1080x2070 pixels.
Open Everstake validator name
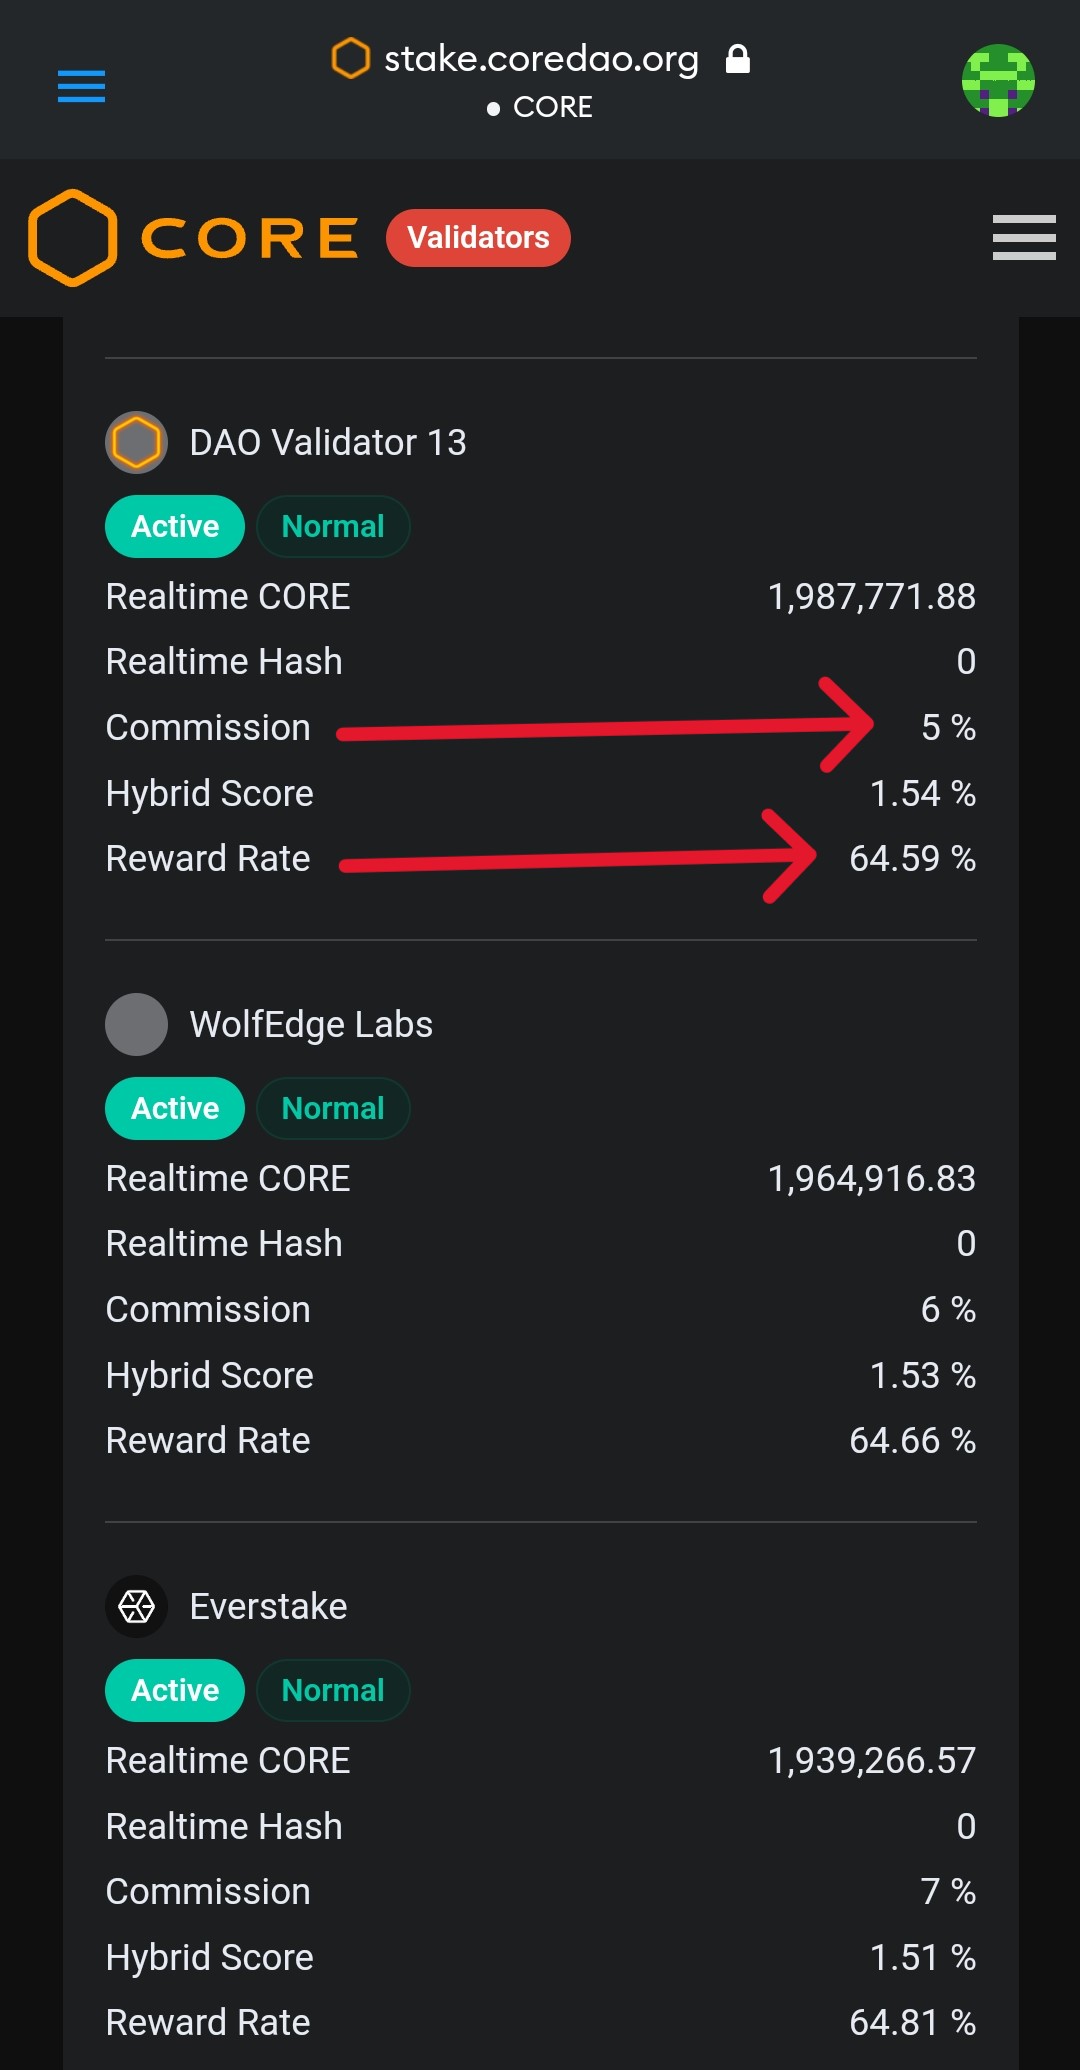[268, 1607]
